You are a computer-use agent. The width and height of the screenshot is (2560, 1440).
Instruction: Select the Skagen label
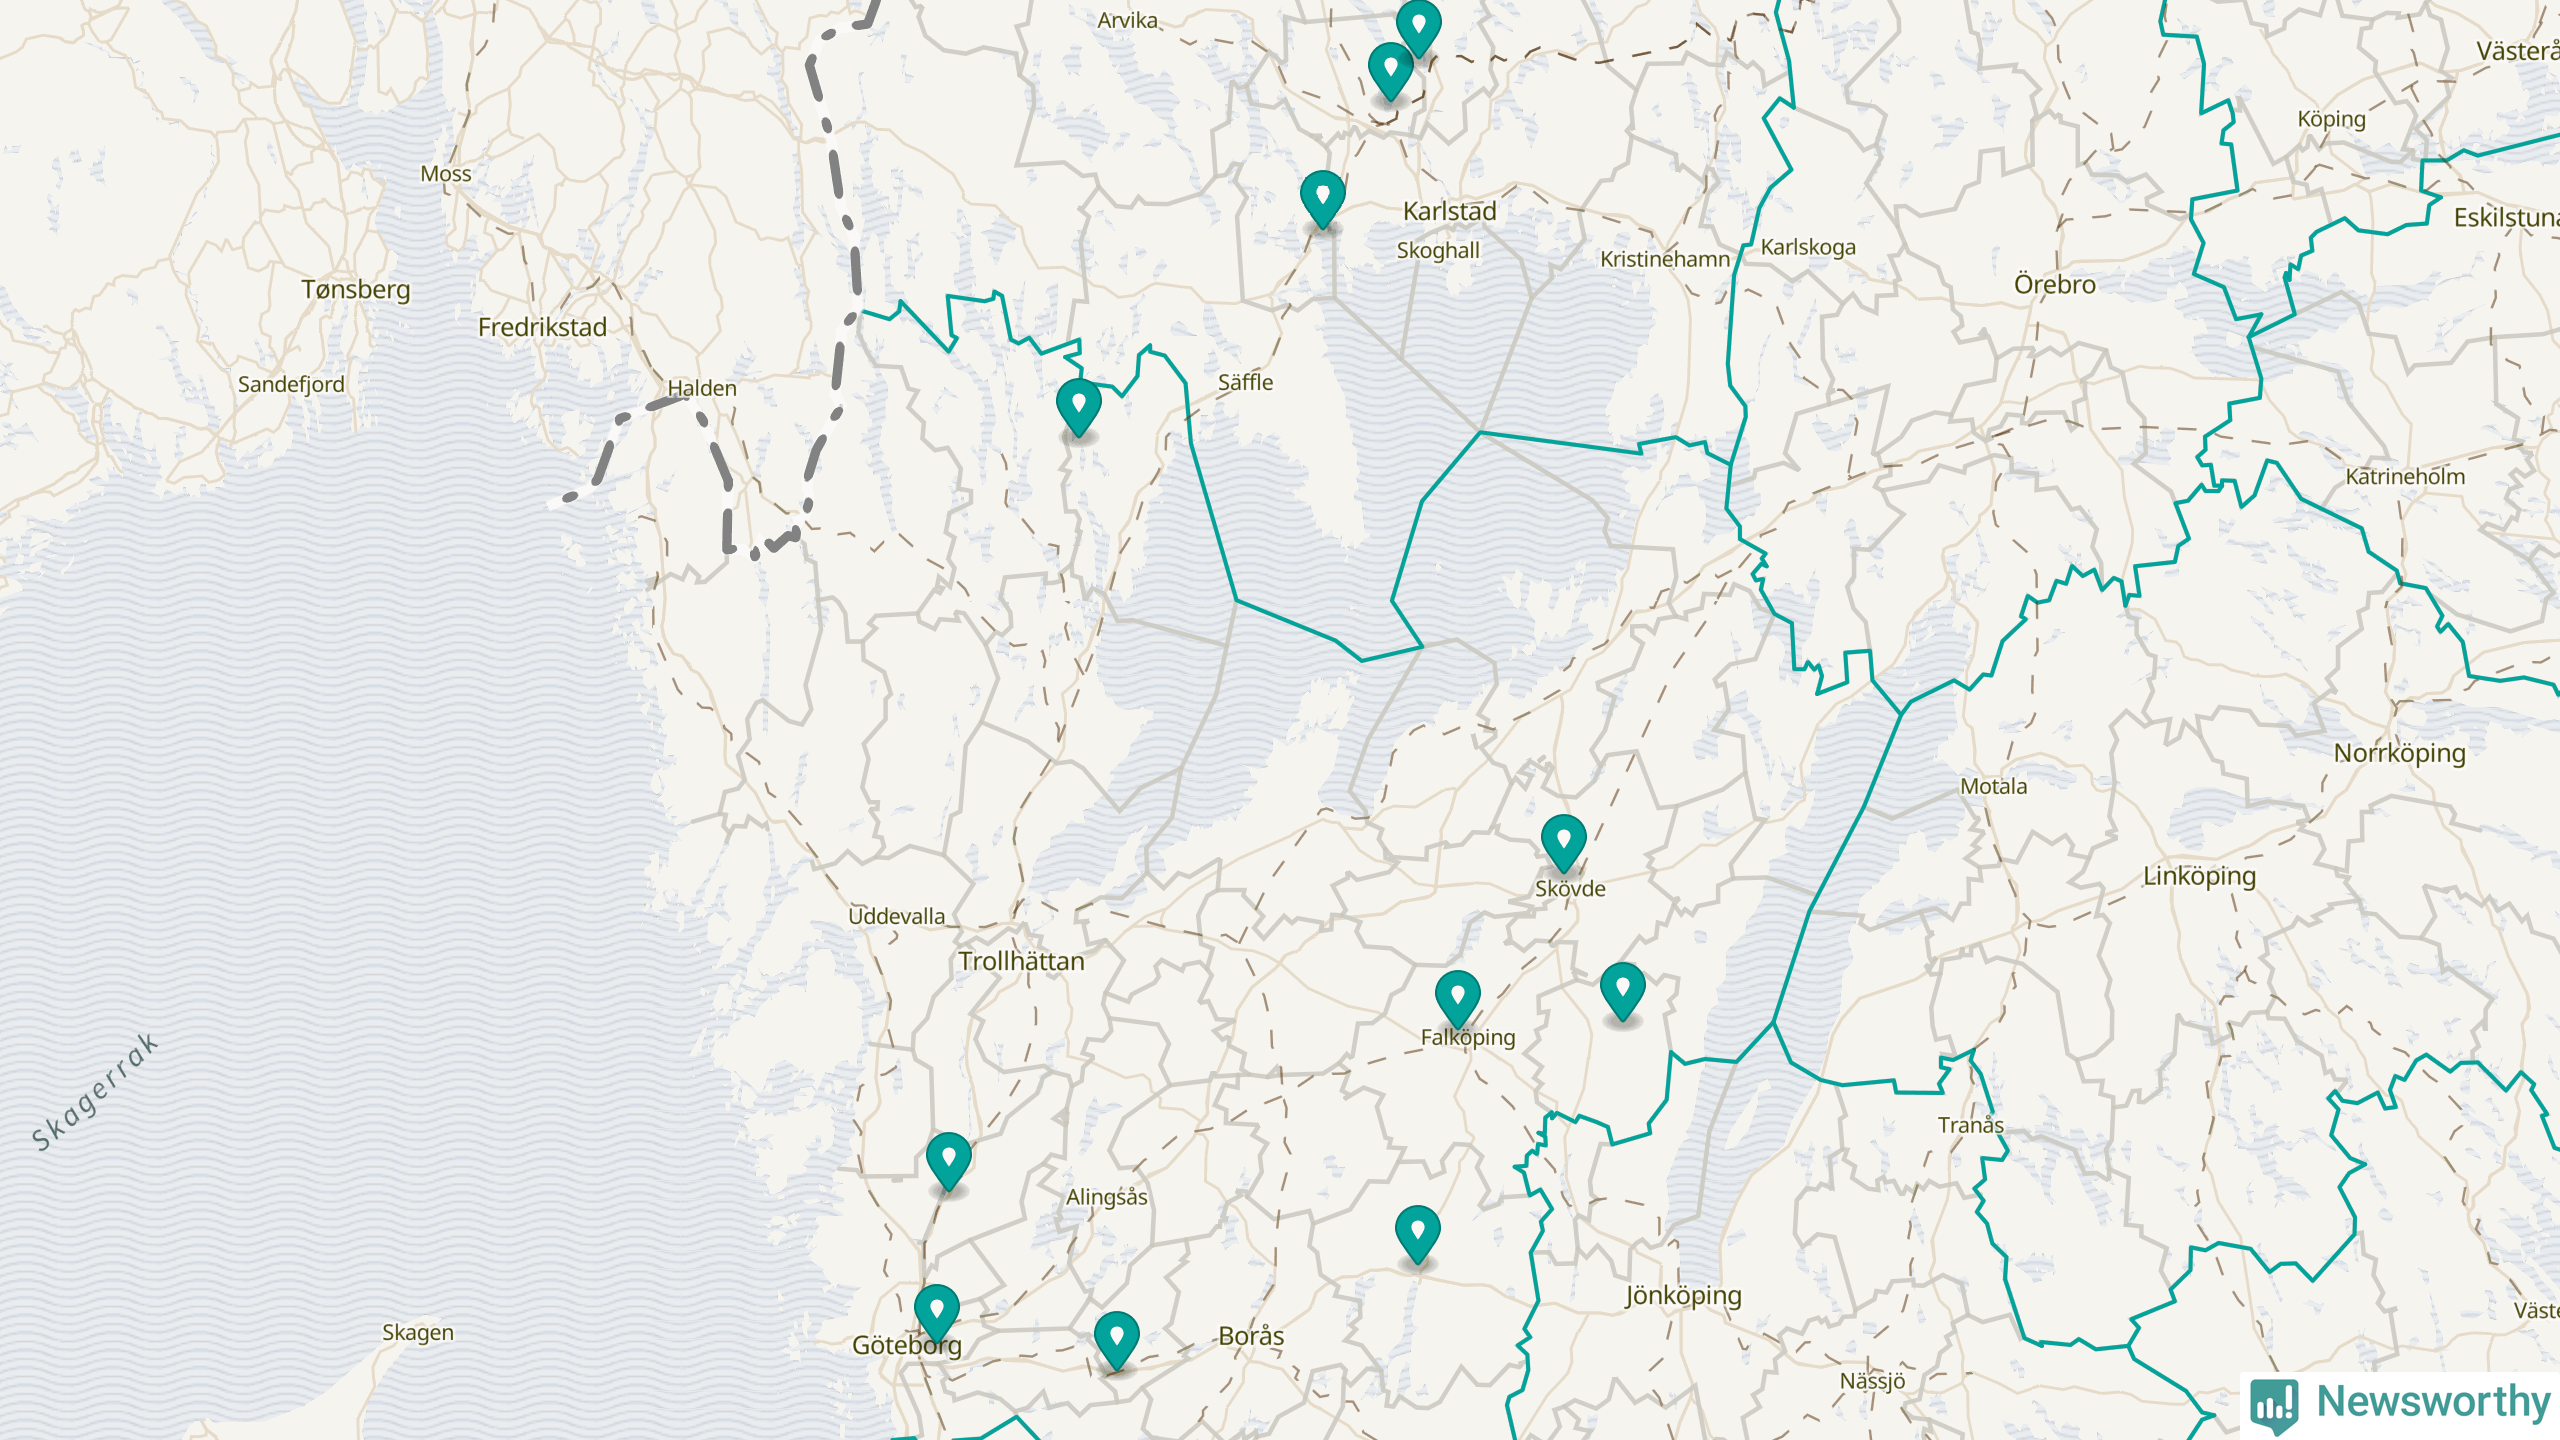click(417, 1333)
